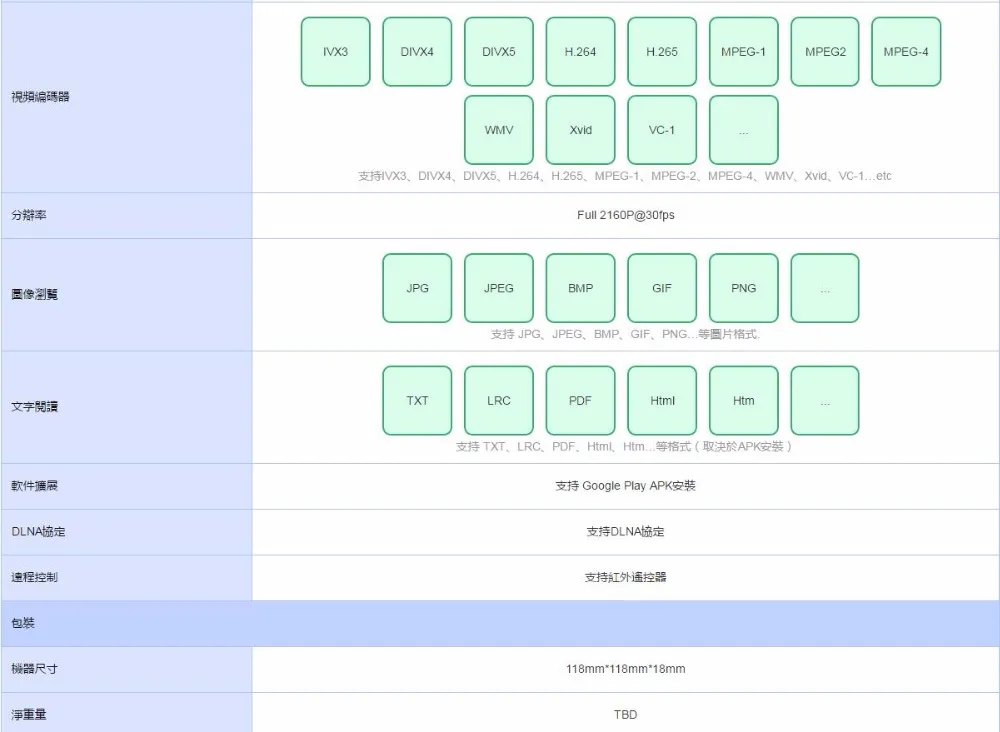Image resolution: width=1000 pixels, height=732 pixels.
Task: Select the 淨重量 row label
Action: click(x=29, y=715)
